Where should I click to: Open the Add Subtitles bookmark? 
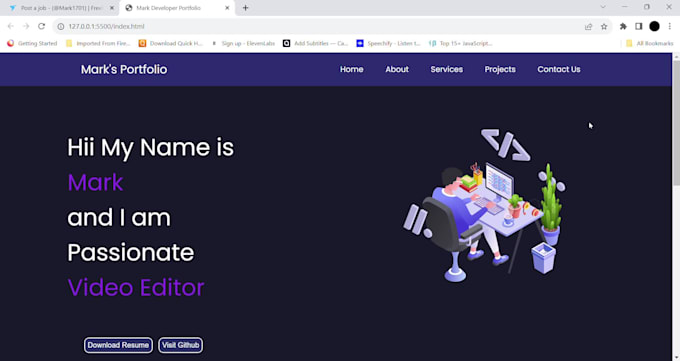point(316,43)
